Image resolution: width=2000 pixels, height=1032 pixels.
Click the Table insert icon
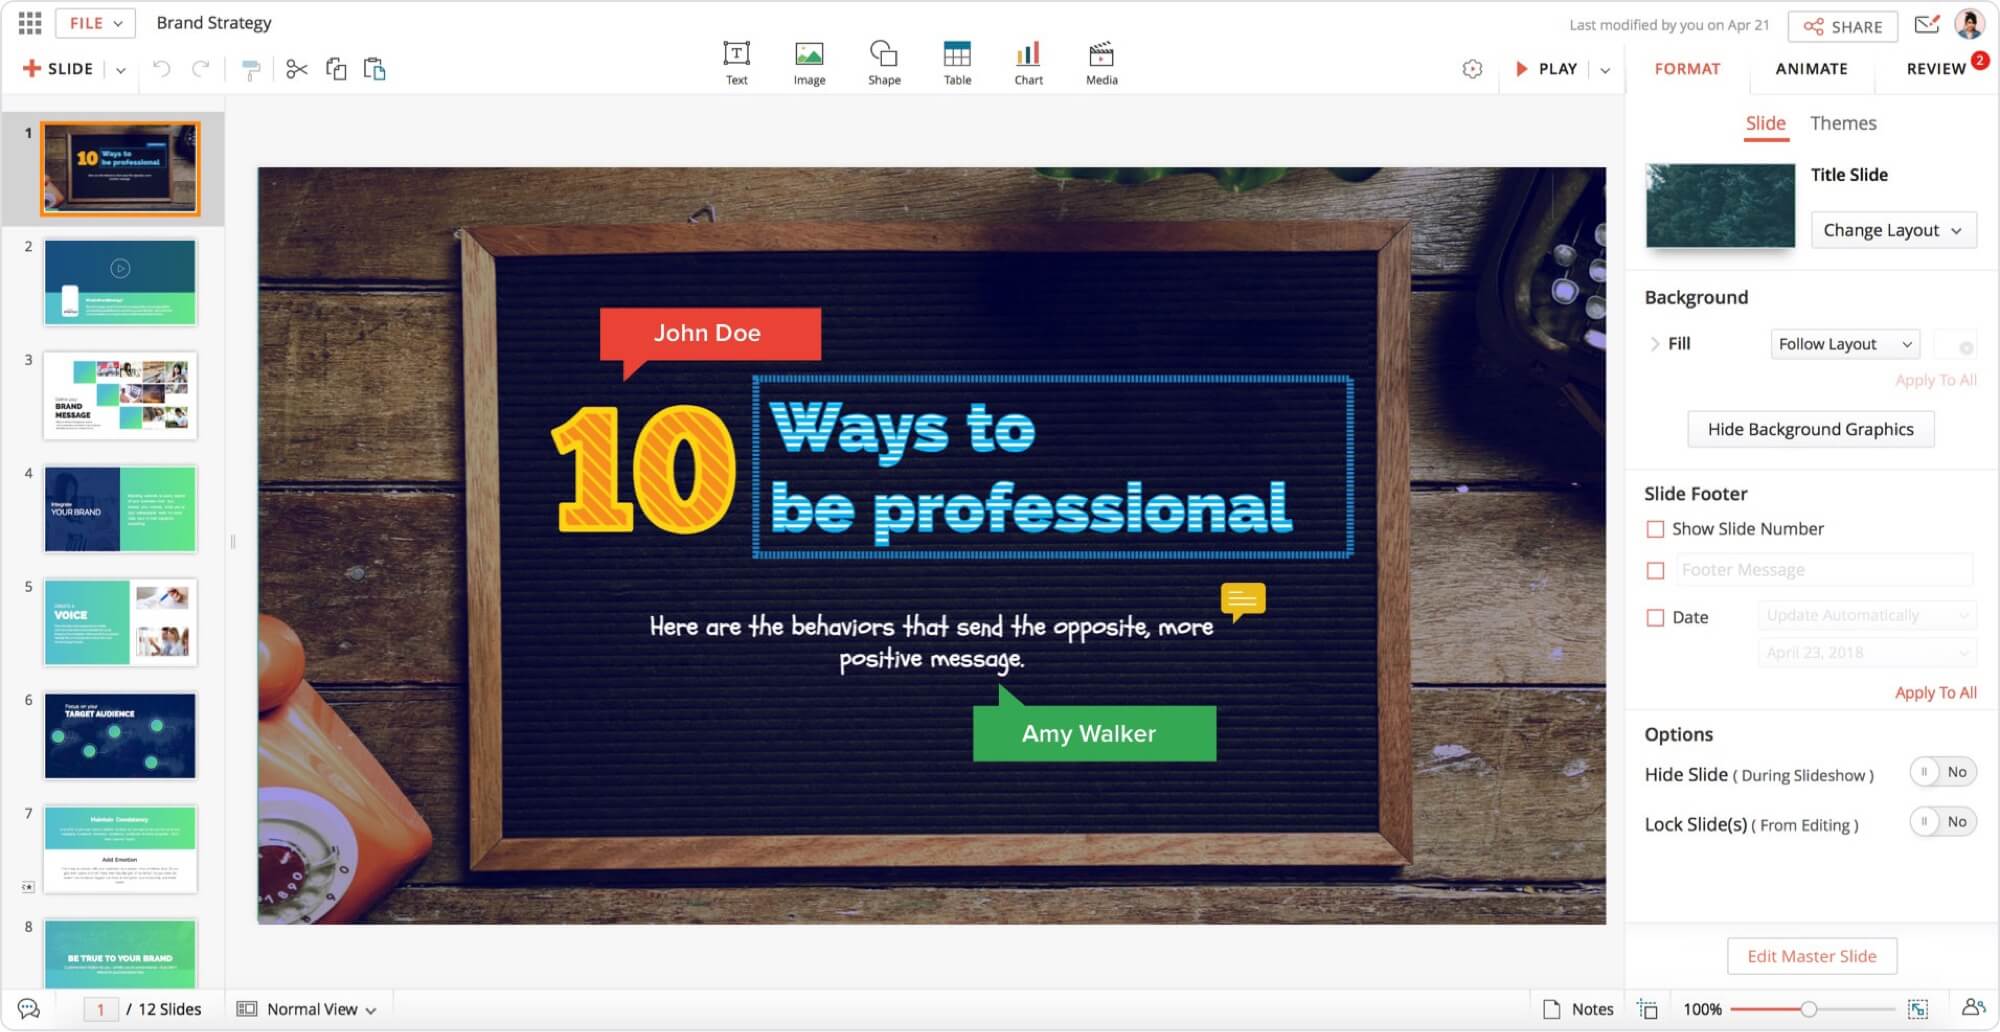click(957, 55)
